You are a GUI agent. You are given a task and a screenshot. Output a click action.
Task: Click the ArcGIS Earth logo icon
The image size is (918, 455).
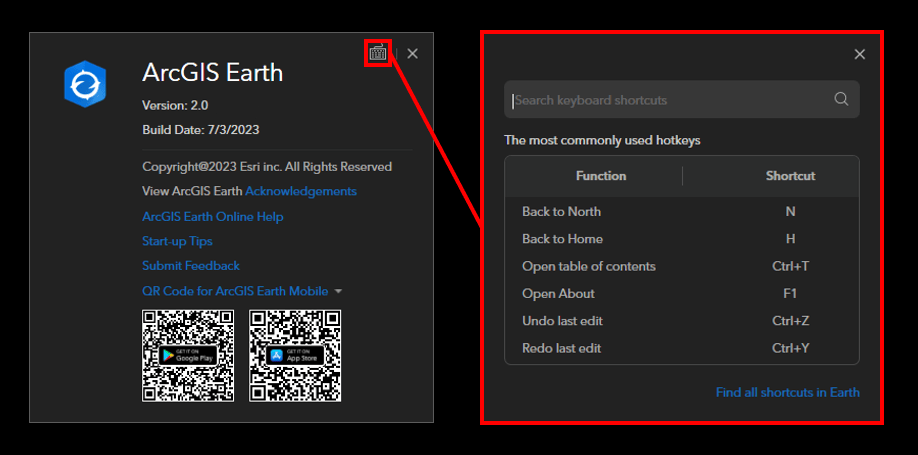(x=85, y=84)
